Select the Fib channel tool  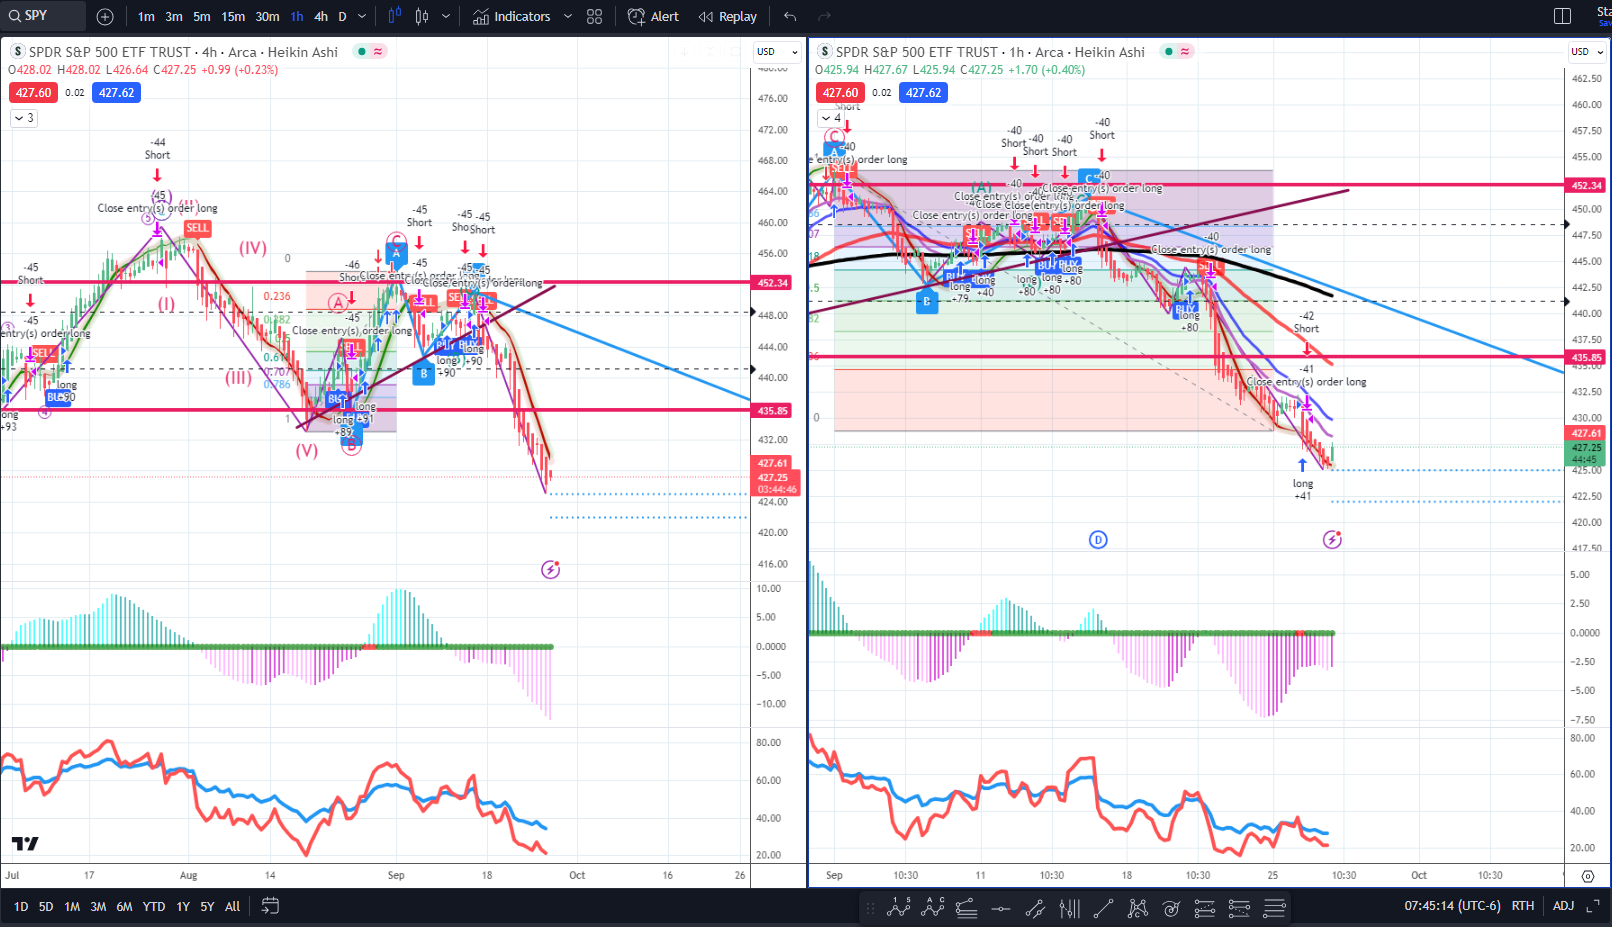coord(1239,908)
